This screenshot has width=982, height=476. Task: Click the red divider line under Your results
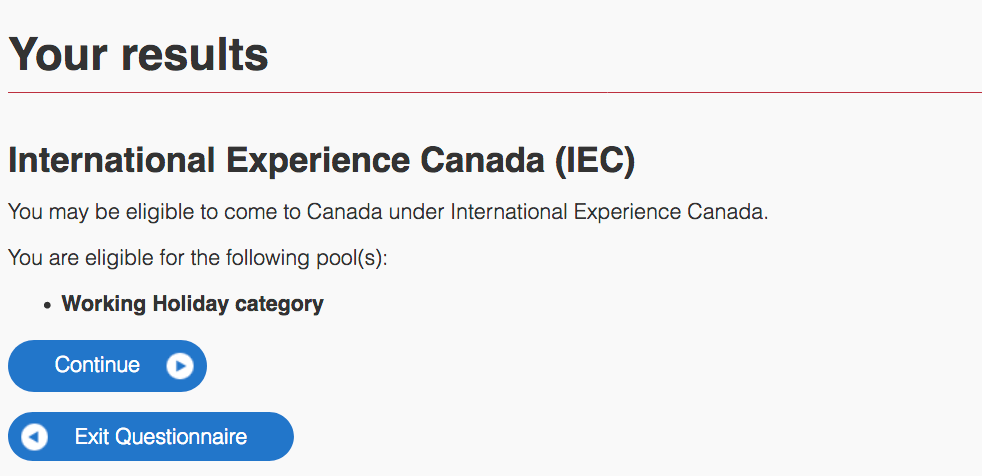[x=495, y=93]
